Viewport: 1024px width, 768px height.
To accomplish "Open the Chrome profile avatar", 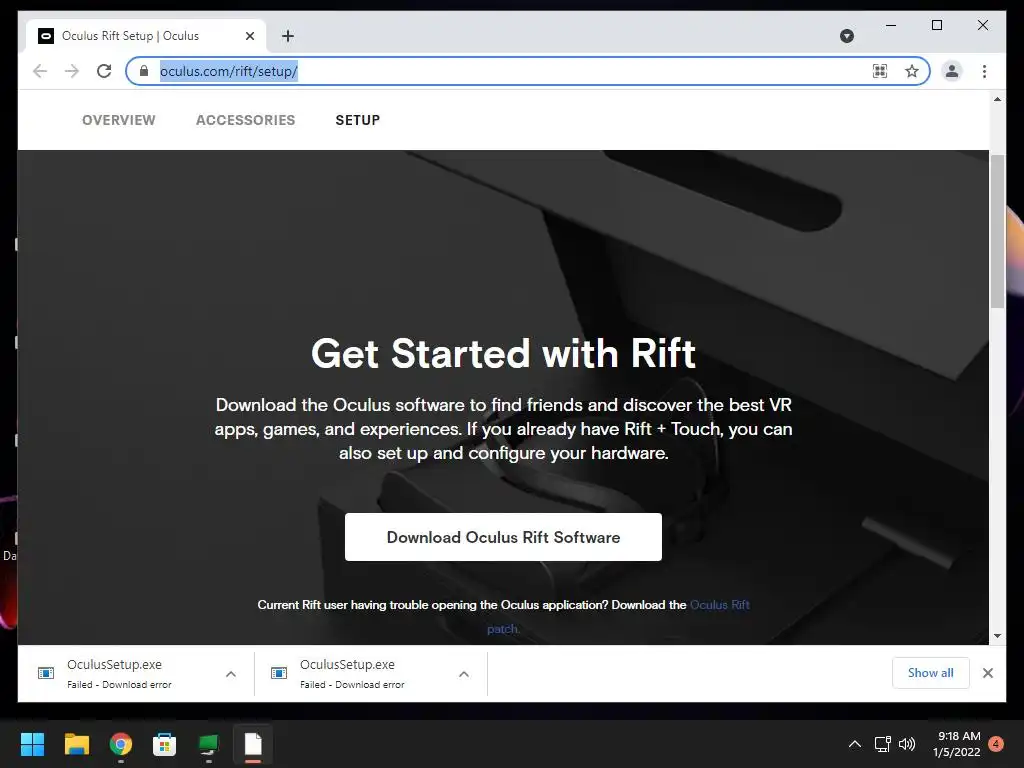I will 952,71.
